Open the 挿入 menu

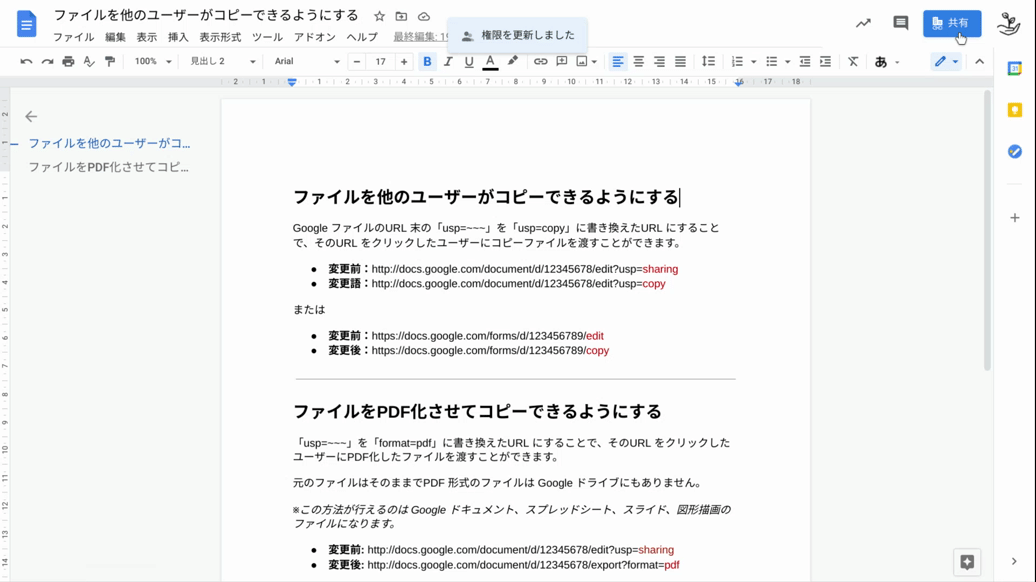pyautogui.click(x=178, y=37)
